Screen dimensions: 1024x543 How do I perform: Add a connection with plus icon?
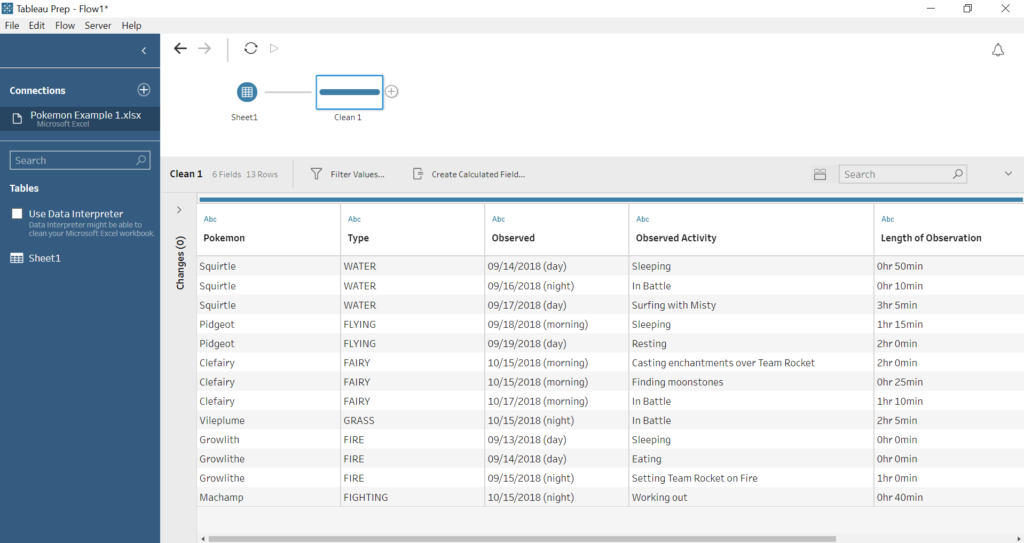(x=144, y=90)
